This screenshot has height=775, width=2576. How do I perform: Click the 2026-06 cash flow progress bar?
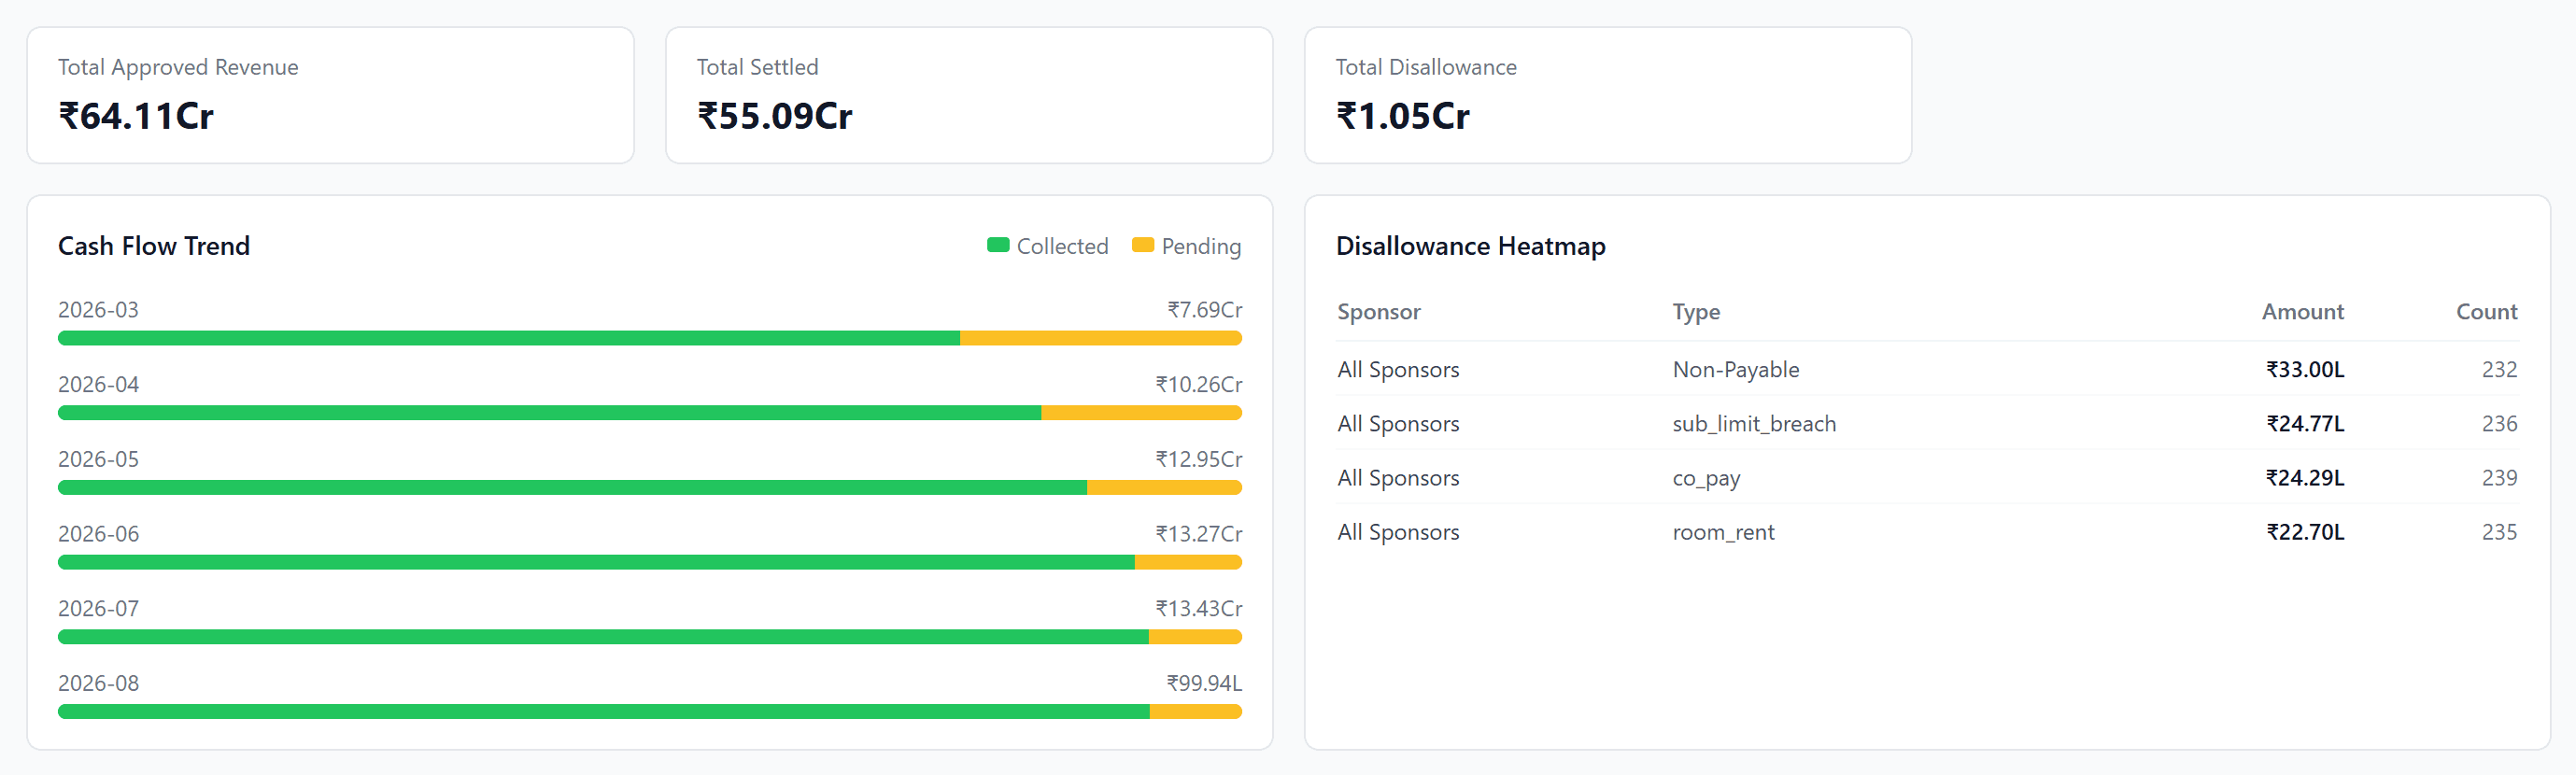click(650, 562)
